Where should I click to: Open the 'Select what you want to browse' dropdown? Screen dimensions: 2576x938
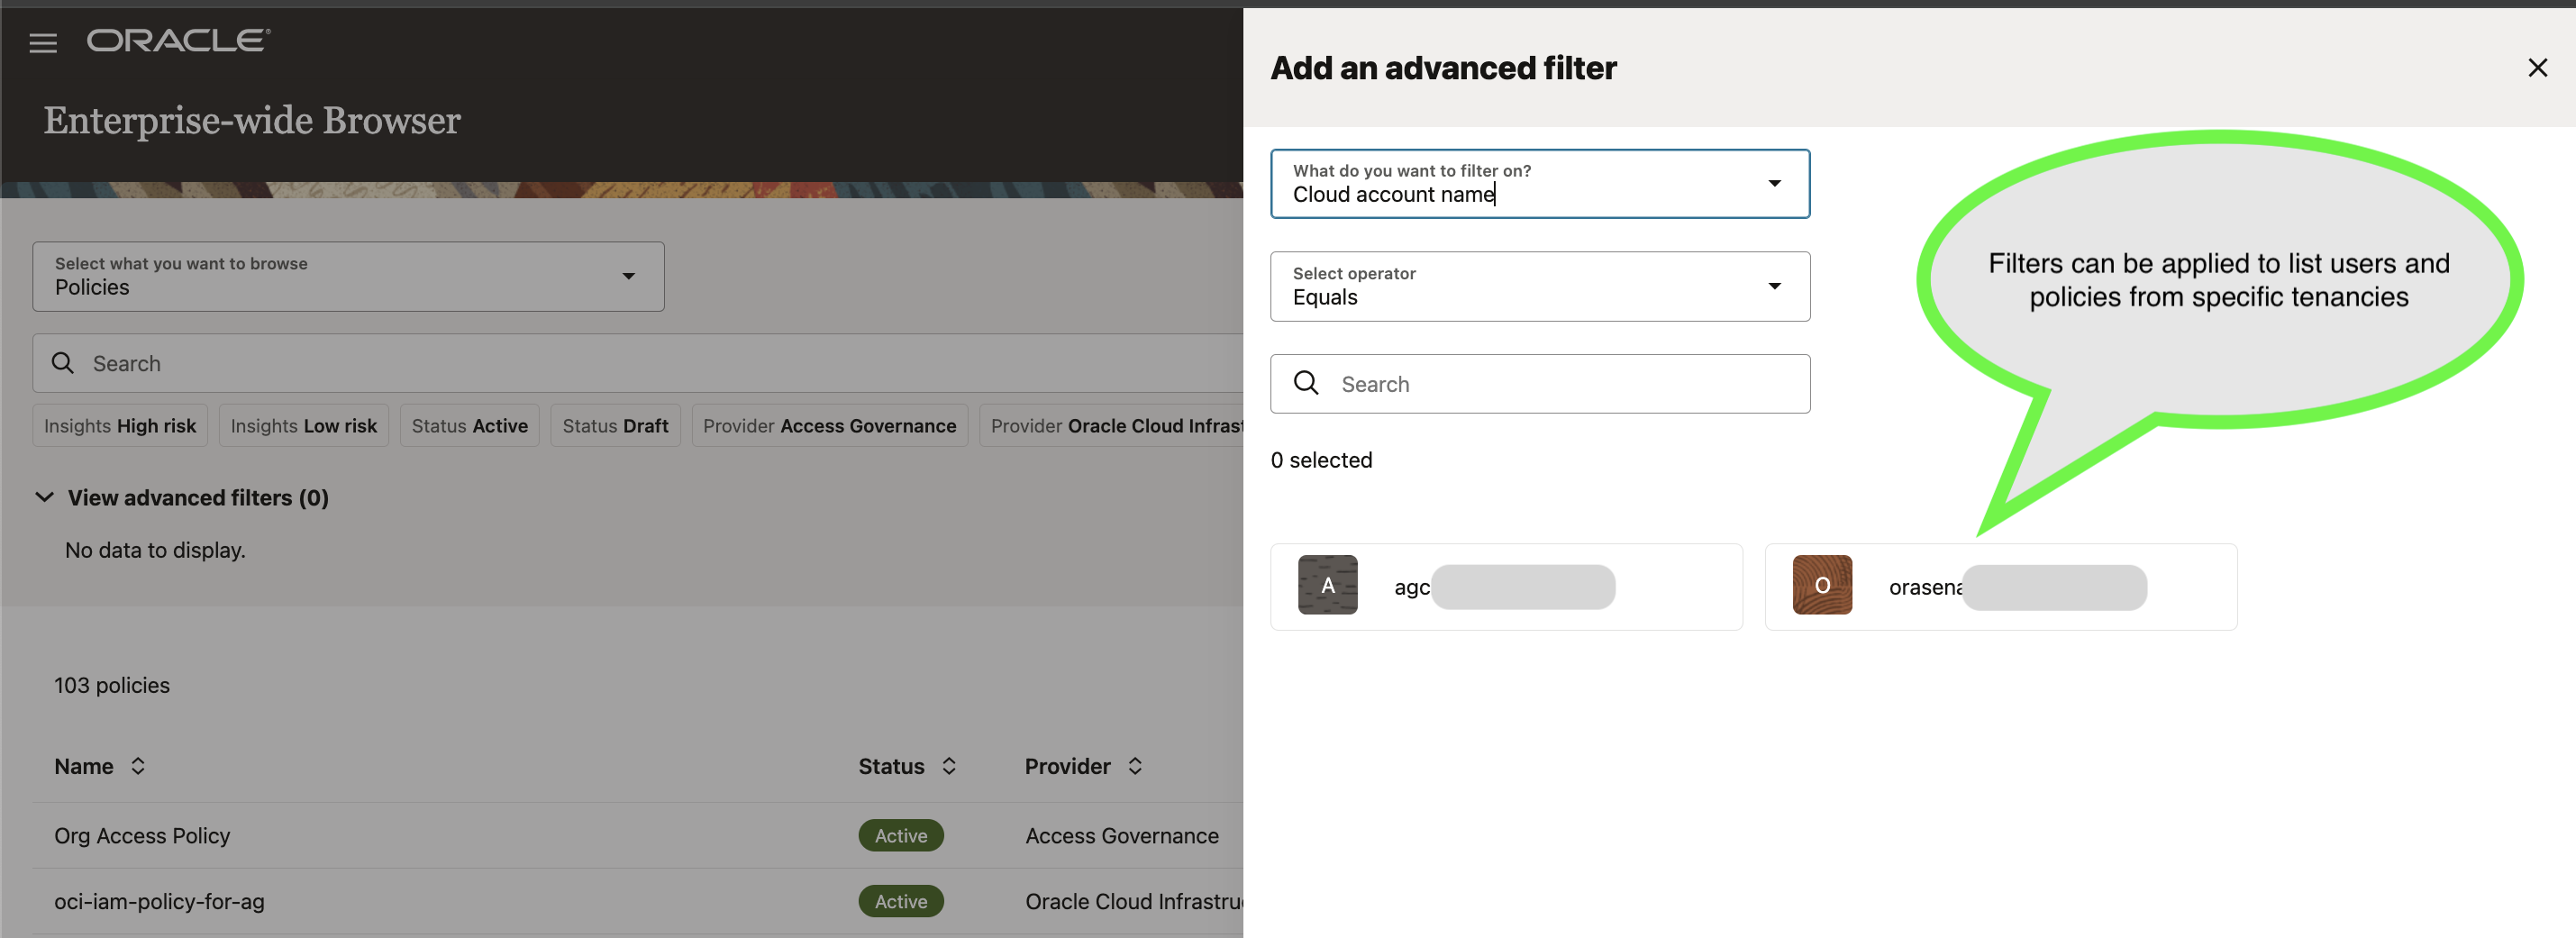348,277
